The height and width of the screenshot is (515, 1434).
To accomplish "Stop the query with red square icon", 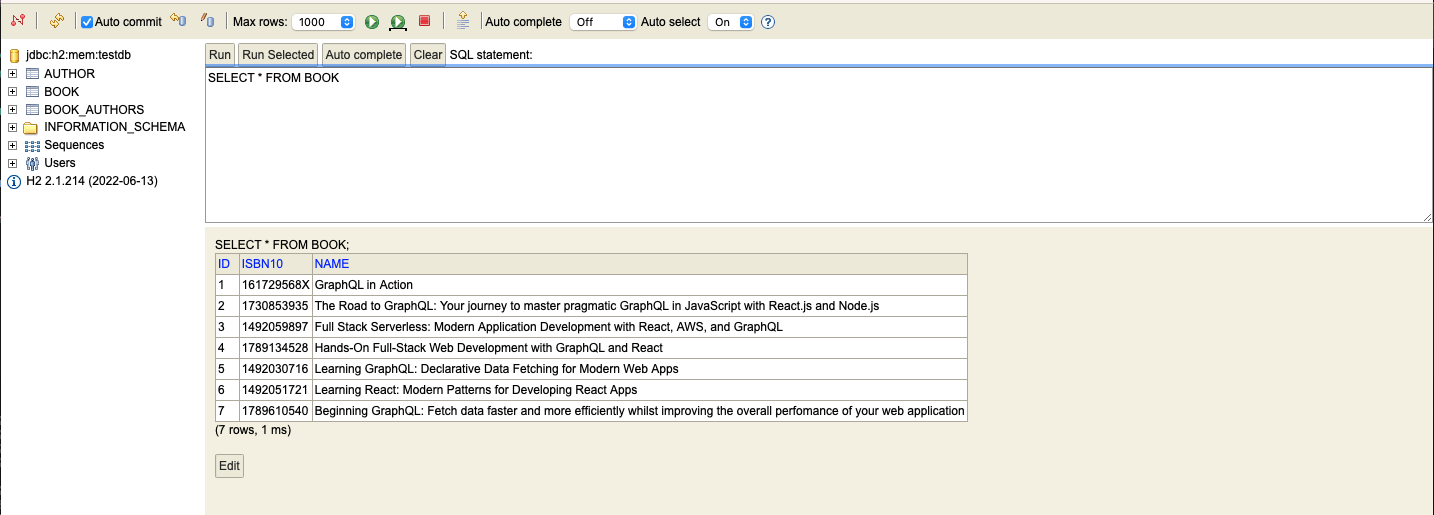I will click(425, 21).
